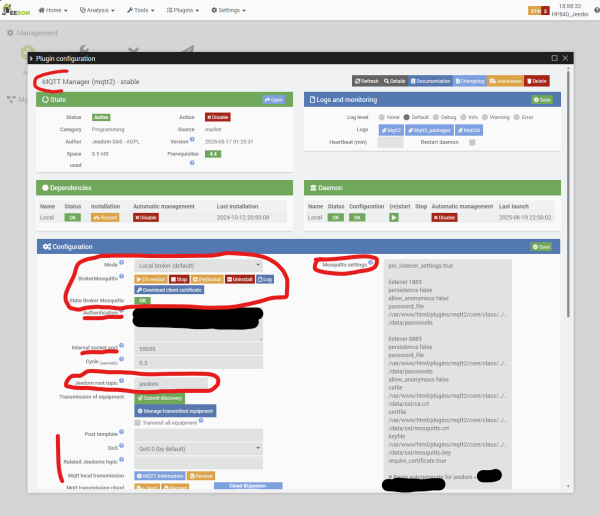Select None log level
The width and height of the screenshot is (600, 516).
382,117
